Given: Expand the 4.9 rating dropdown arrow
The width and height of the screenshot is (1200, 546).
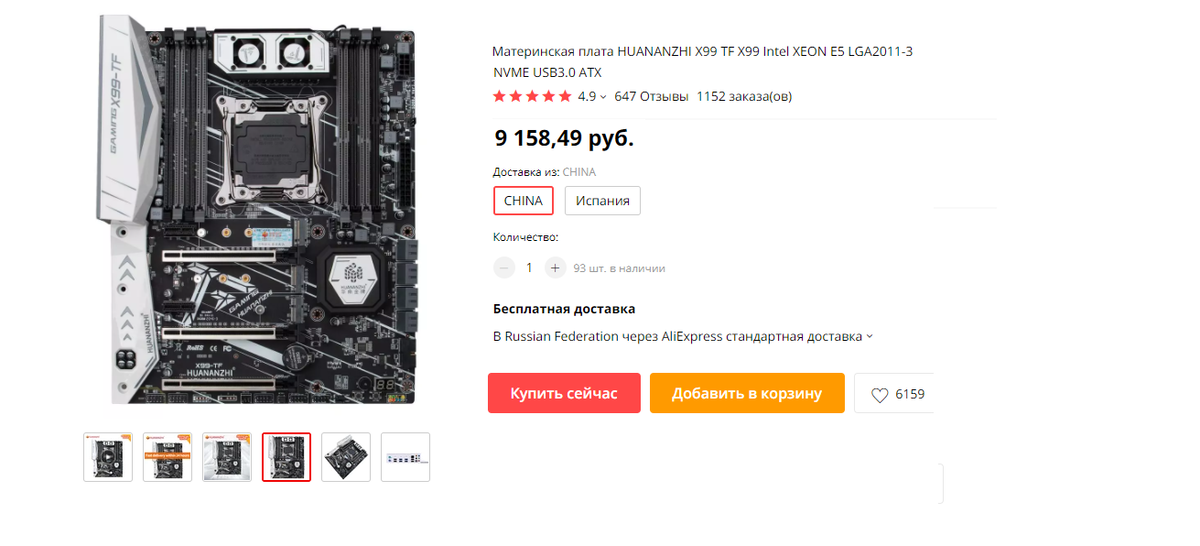Looking at the screenshot, I should click(x=603, y=97).
